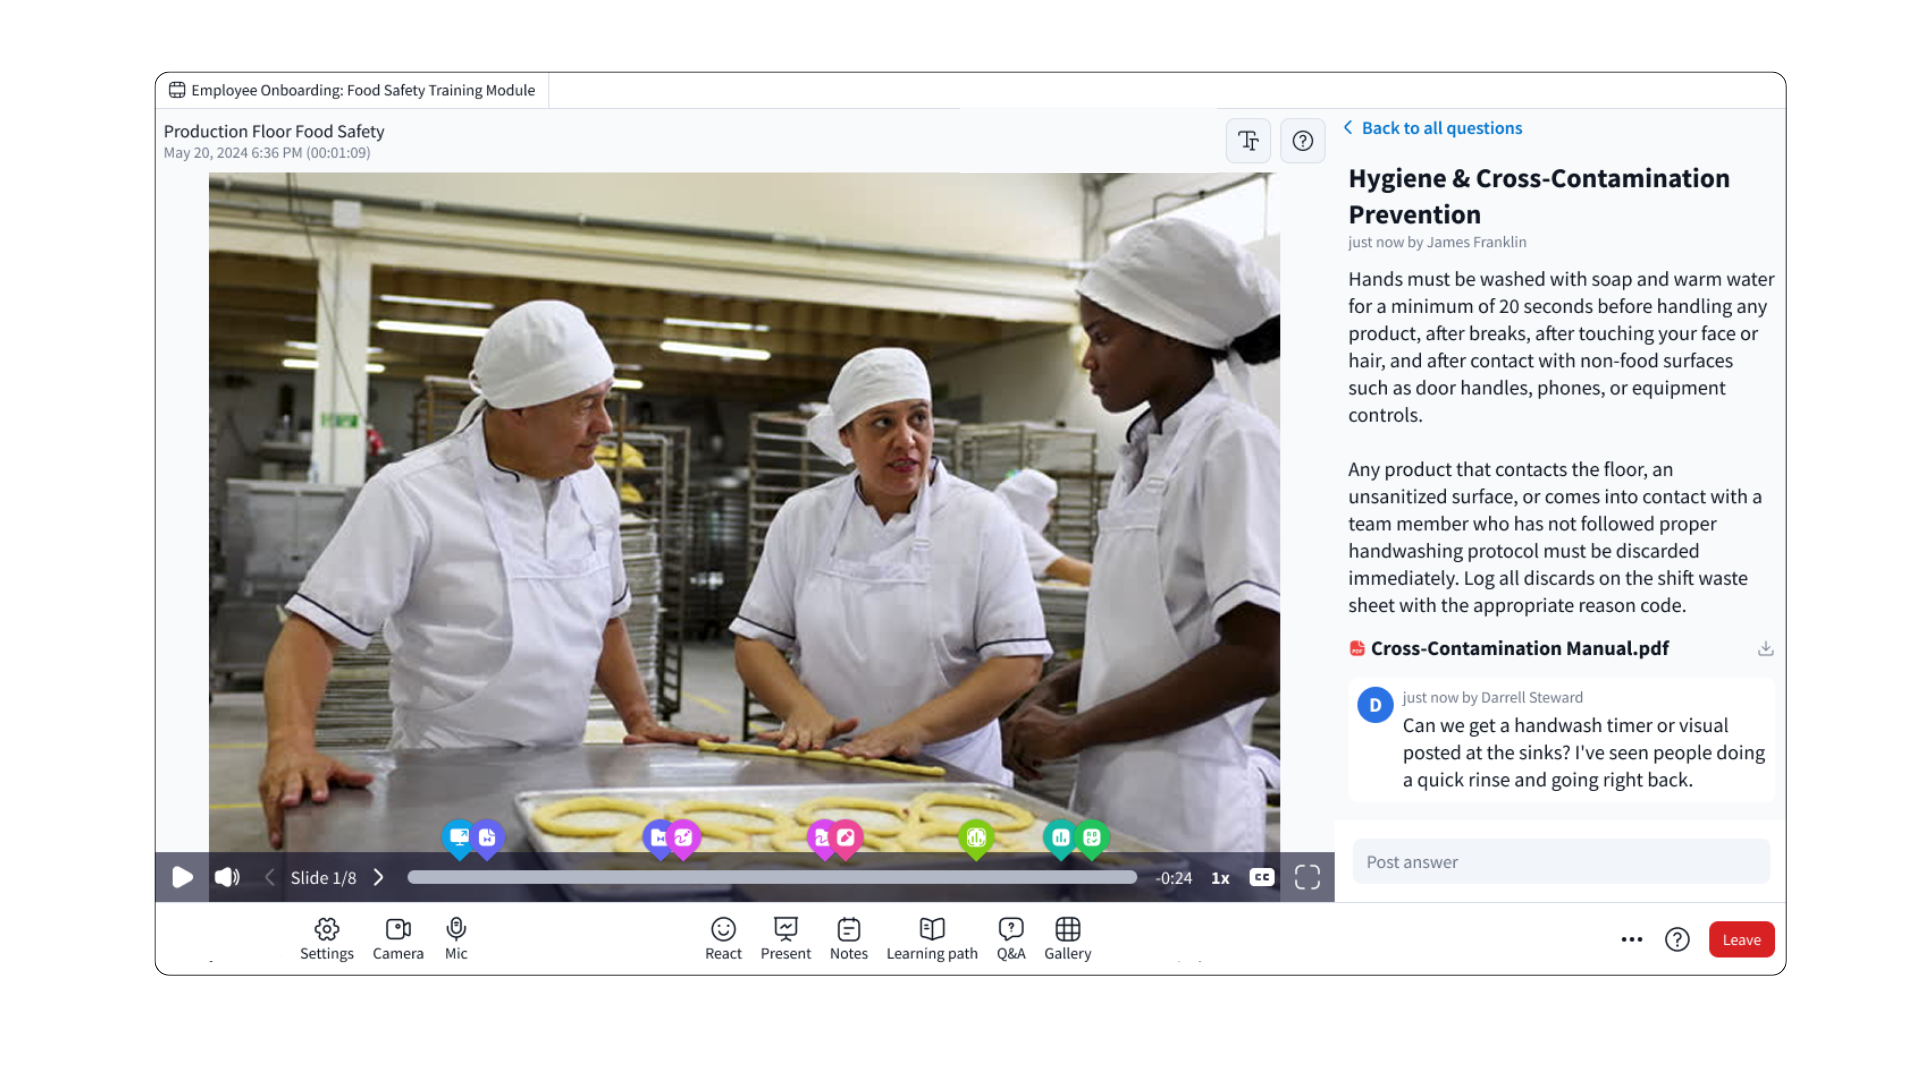1920x1080 pixels.
Task: Switch to Gallery view
Action: point(1067,939)
